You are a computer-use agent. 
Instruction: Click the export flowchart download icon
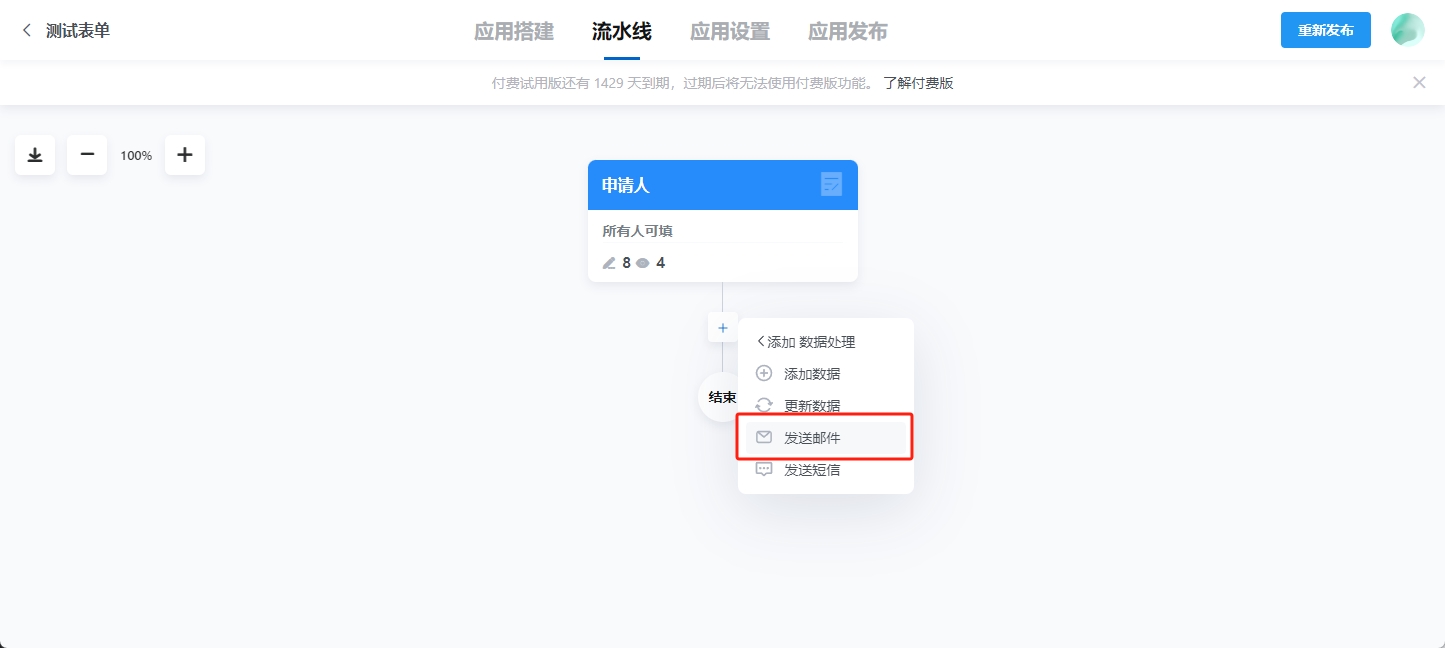34,155
